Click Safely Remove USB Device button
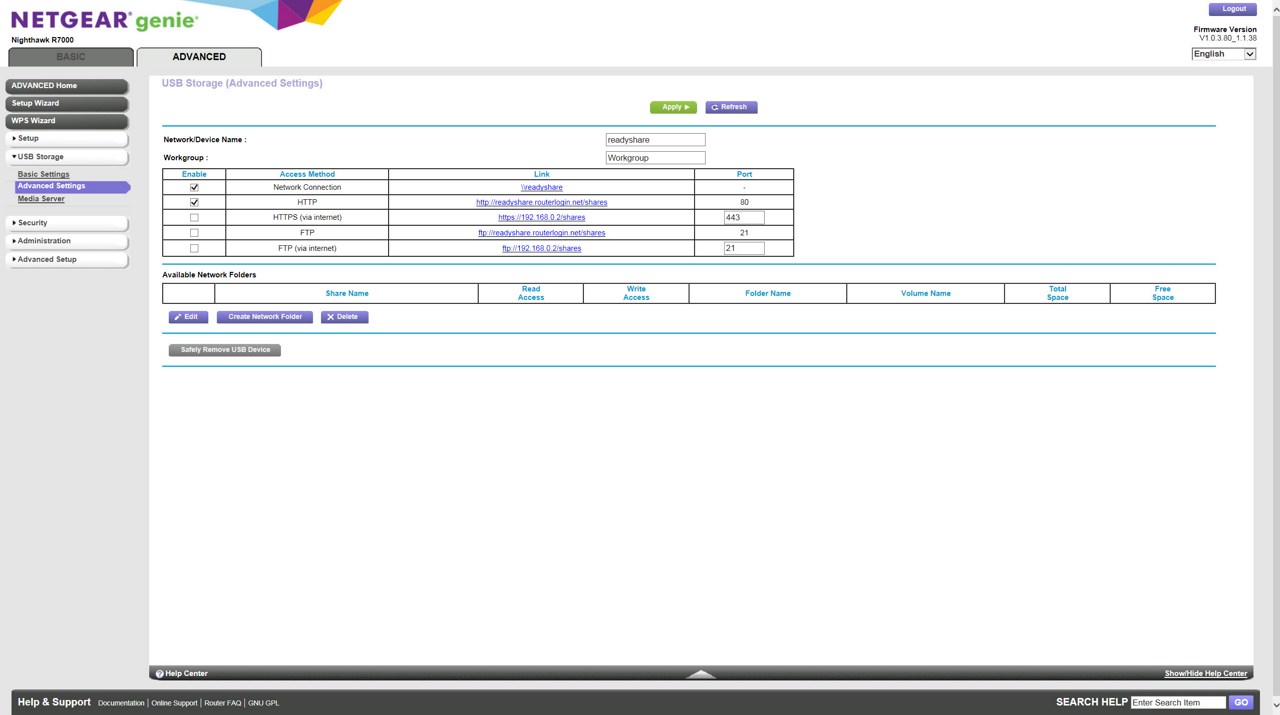Screen dimensions: 1280x715 tap(225, 350)
